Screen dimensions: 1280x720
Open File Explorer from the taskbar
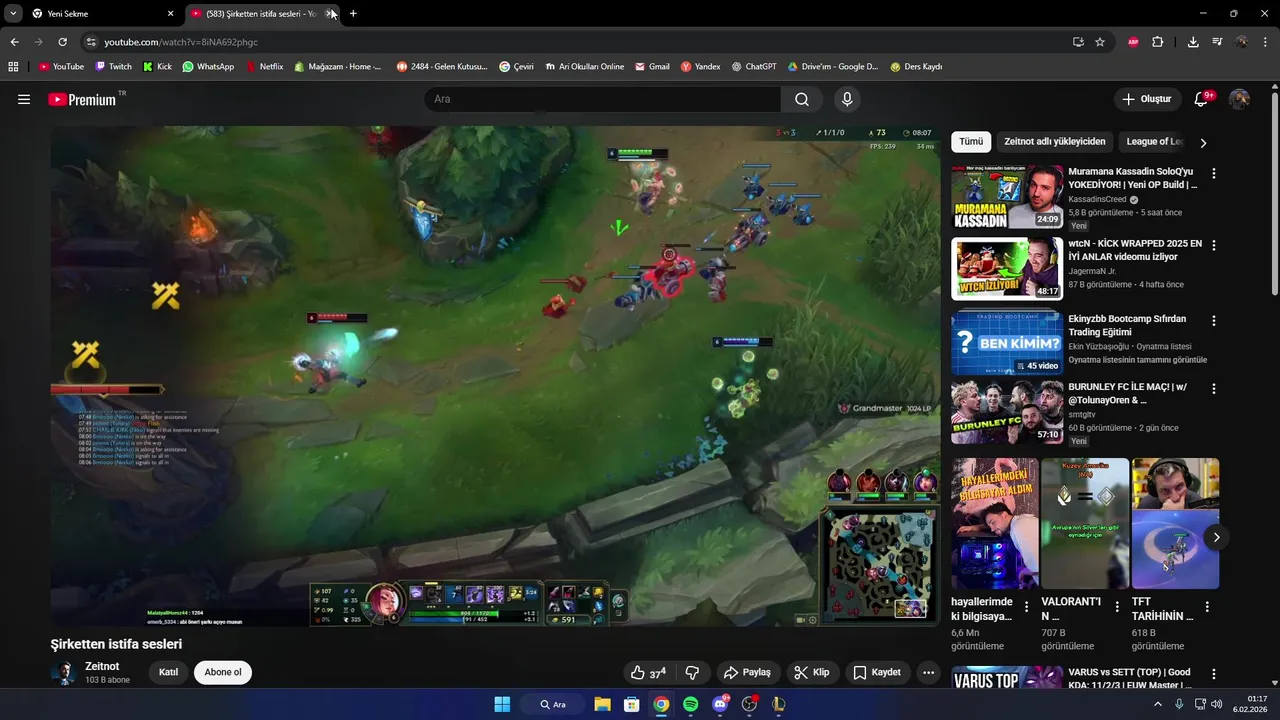point(602,704)
